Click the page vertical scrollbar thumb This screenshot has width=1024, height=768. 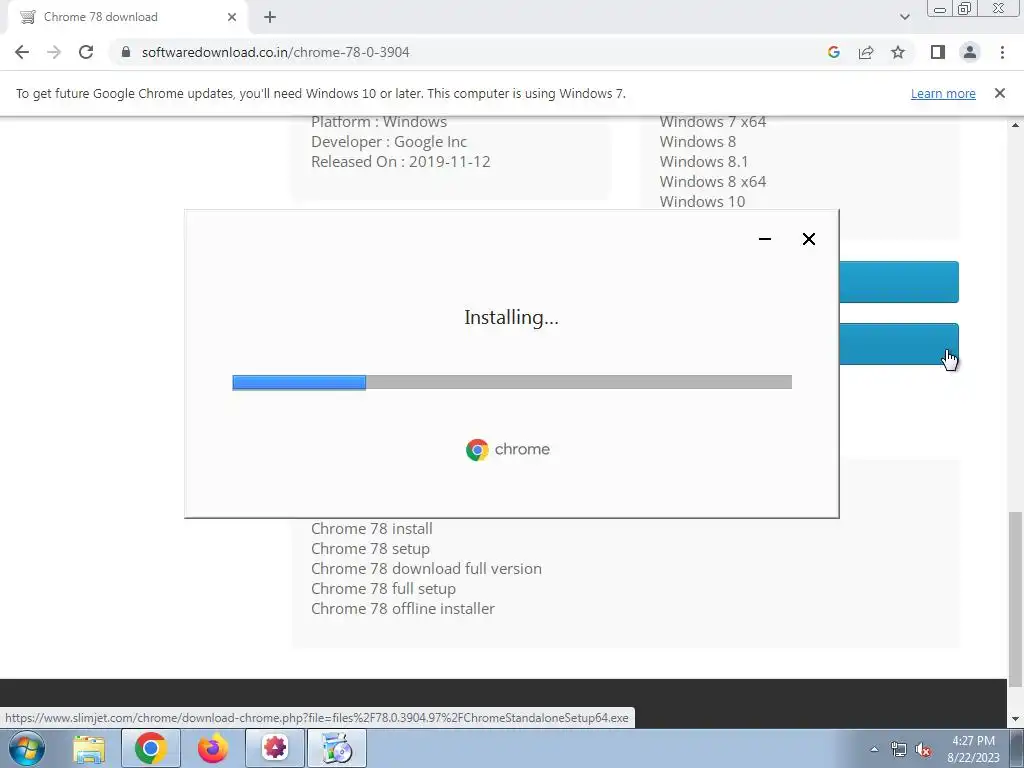click(1015, 600)
